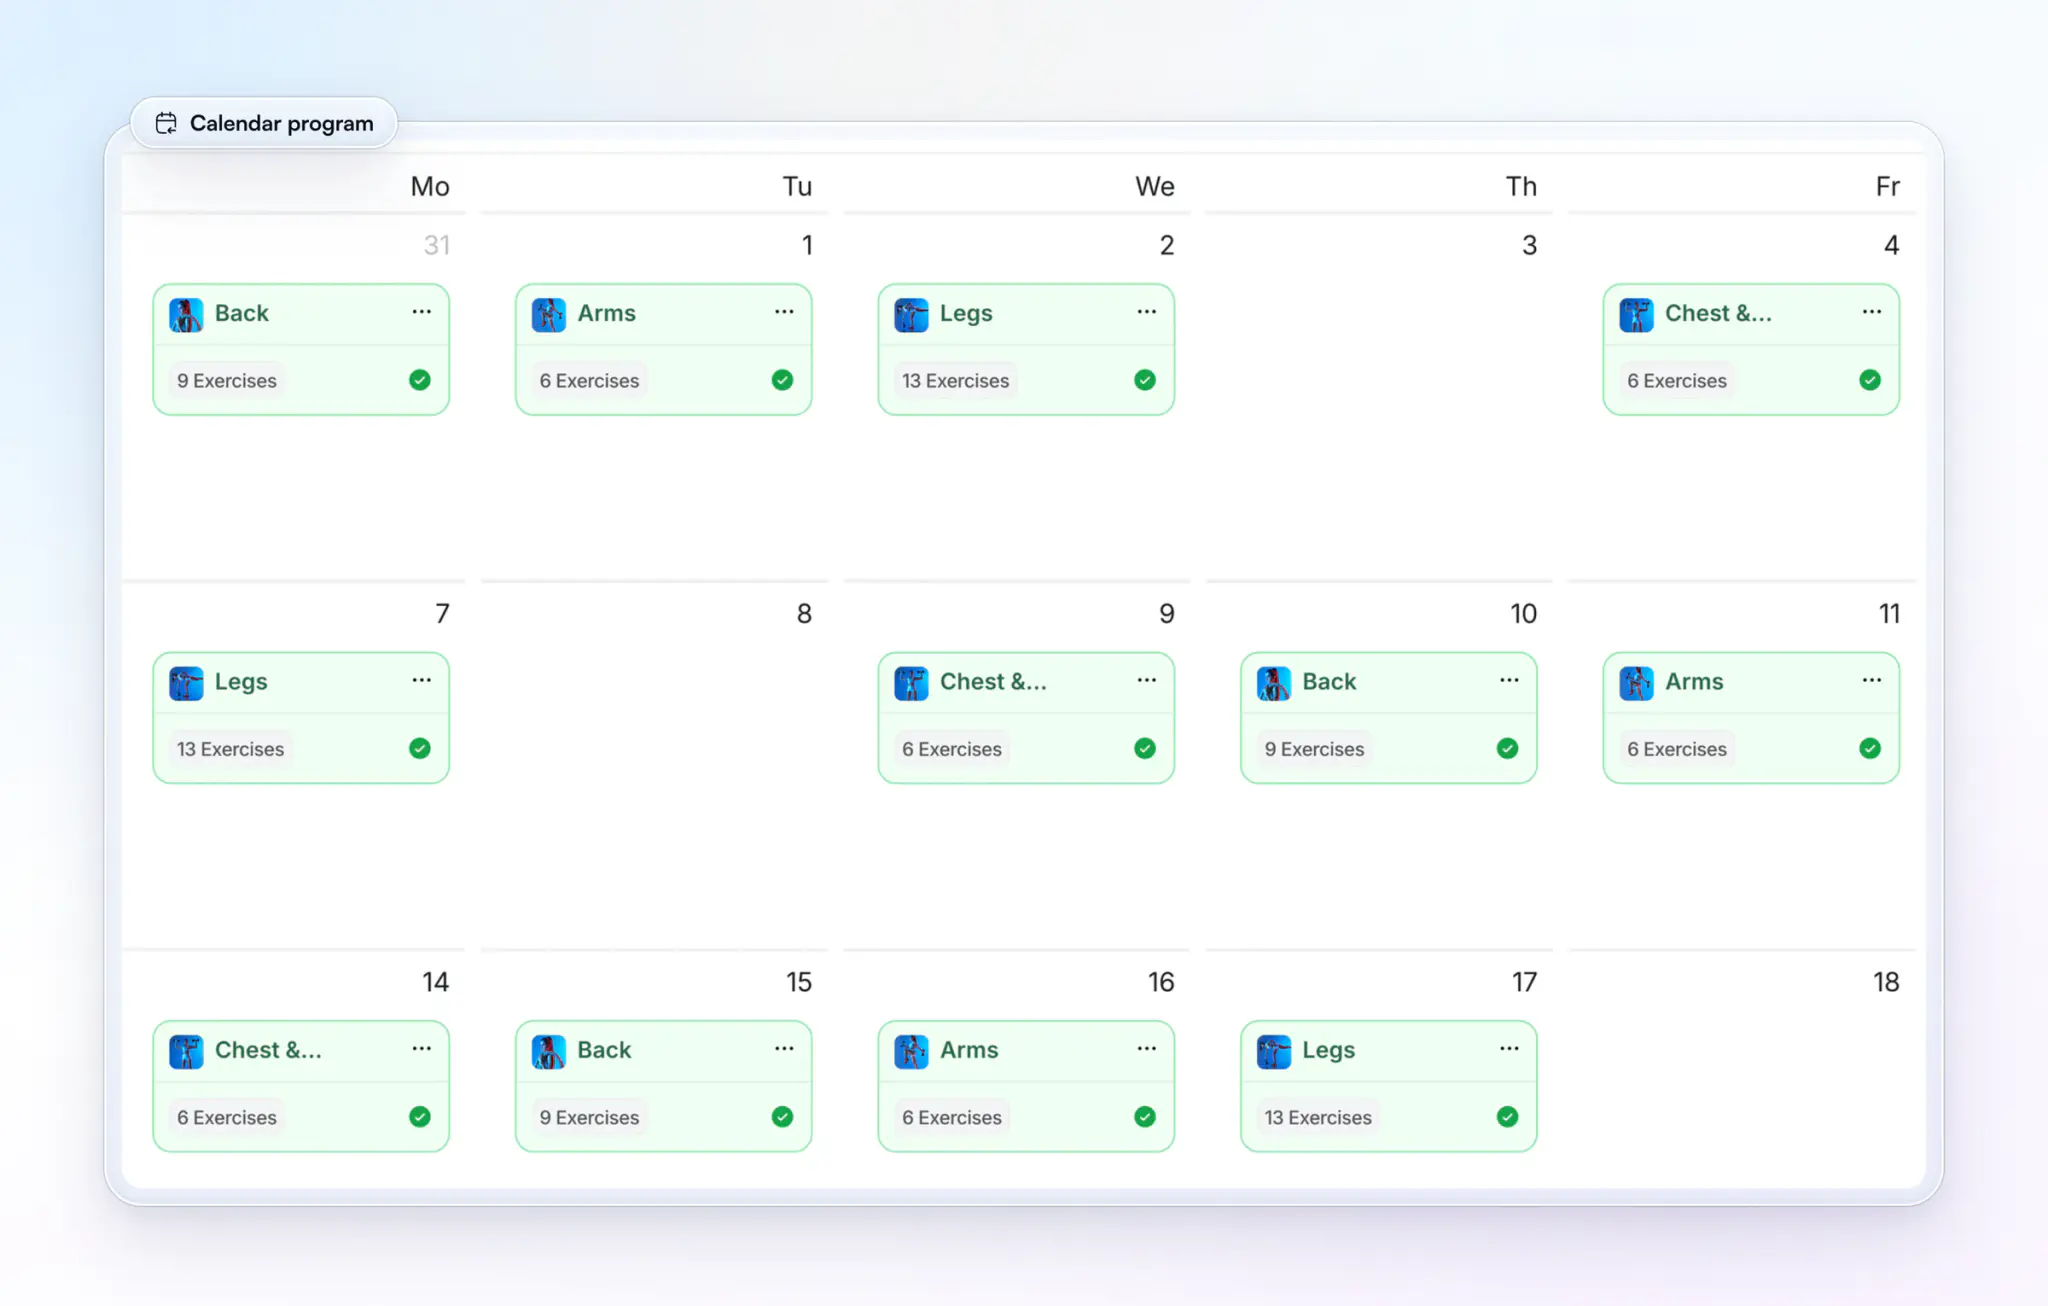
Task: Open options menu for Back on day 31
Action: [x=422, y=312]
